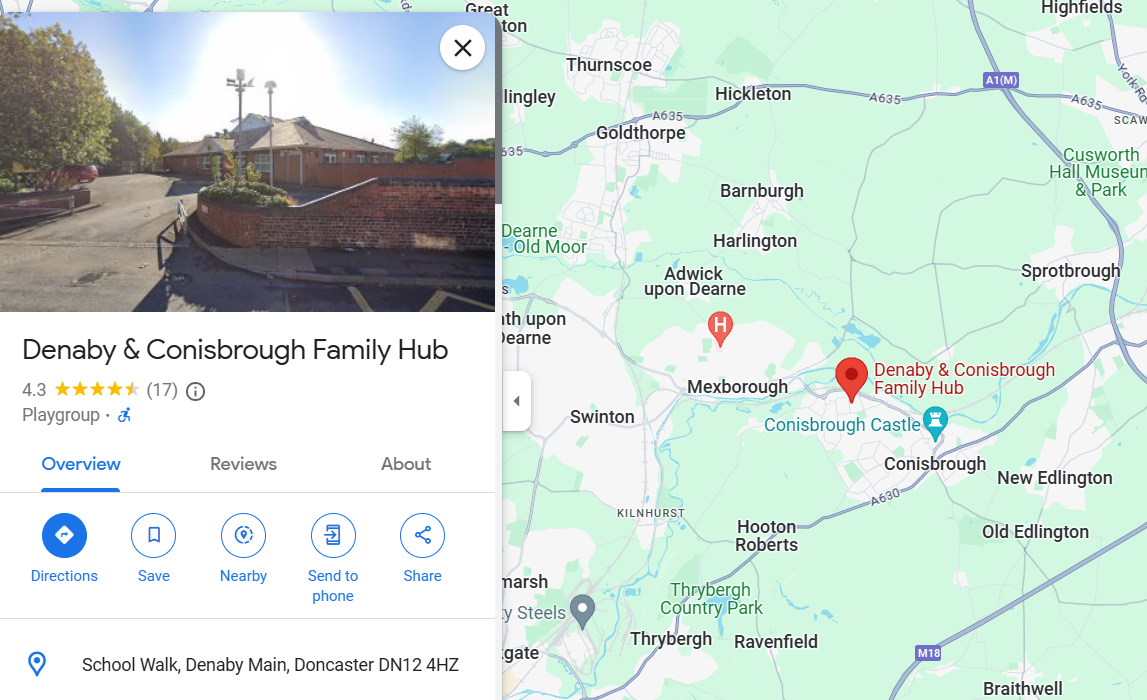
Task: Click the red Family Hub location pin
Action: coord(851,379)
